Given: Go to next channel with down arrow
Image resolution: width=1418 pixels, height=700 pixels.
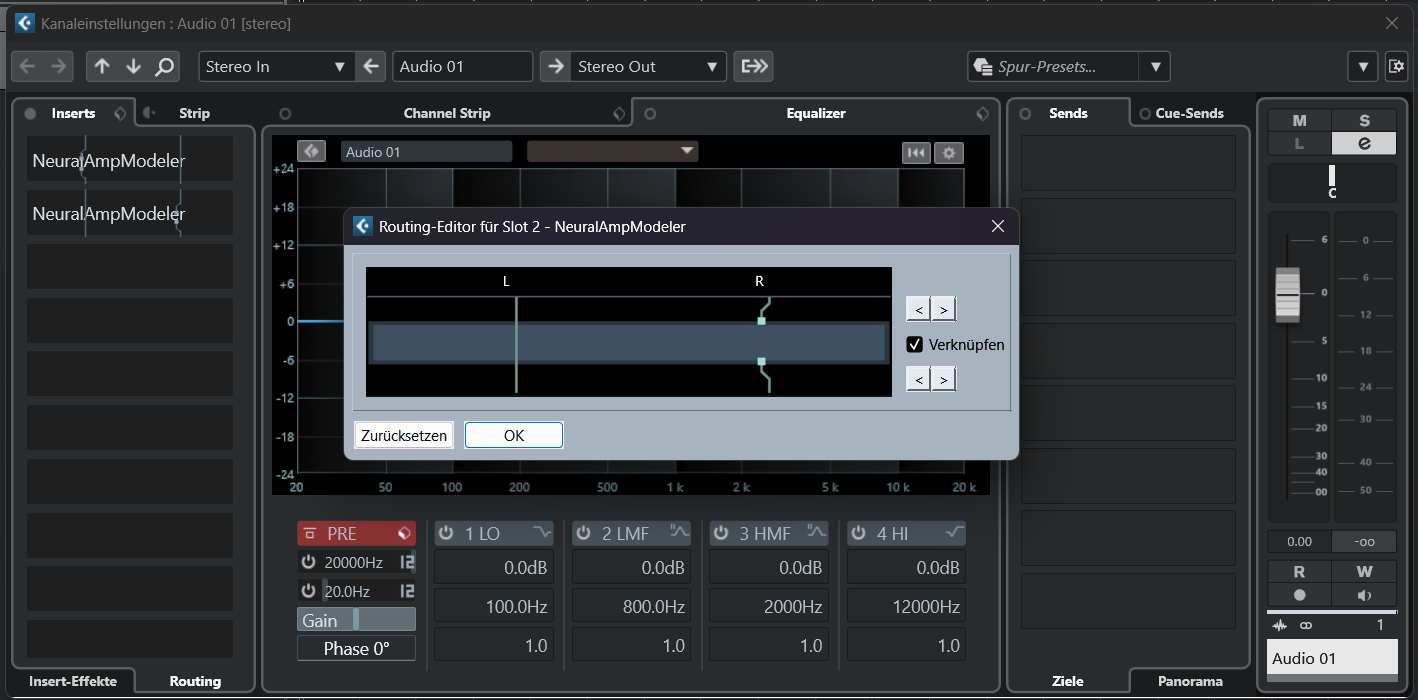Looking at the screenshot, I should coord(133,67).
